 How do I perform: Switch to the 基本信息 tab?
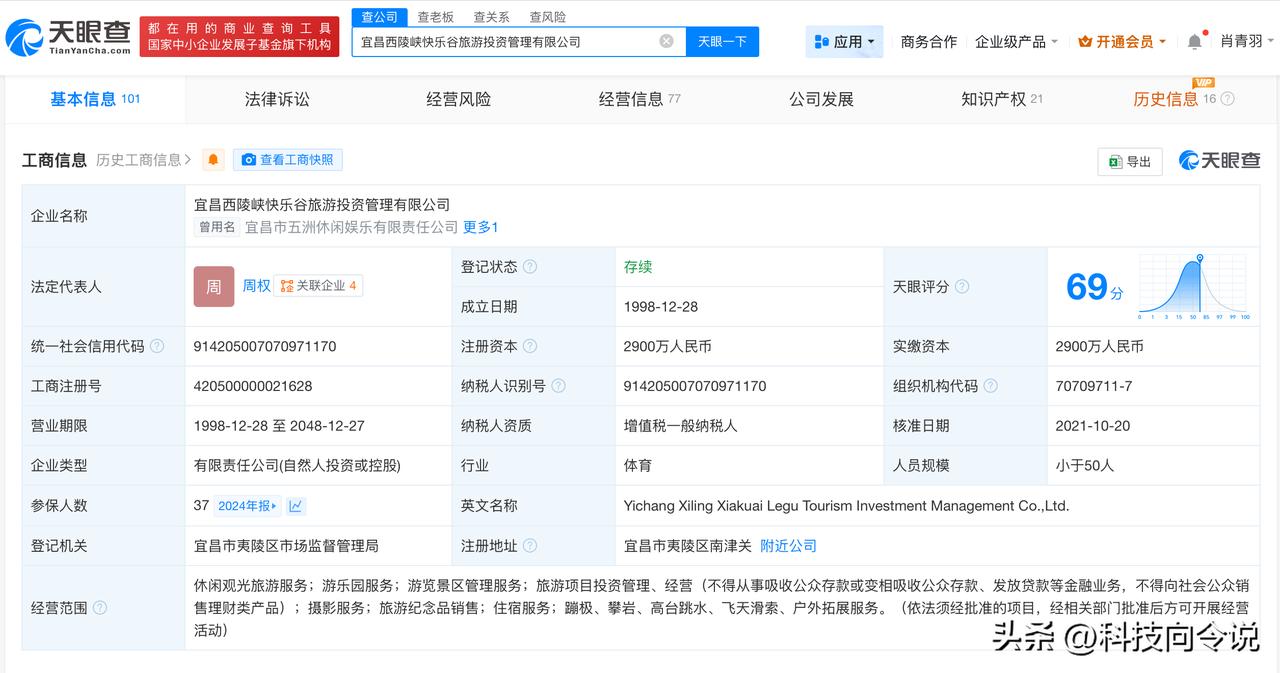[x=95, y=99]
